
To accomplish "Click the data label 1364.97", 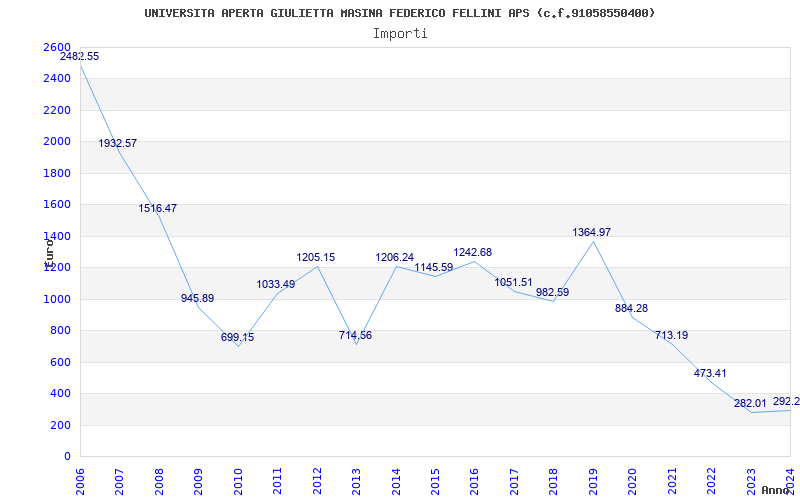I will point(592,232).
